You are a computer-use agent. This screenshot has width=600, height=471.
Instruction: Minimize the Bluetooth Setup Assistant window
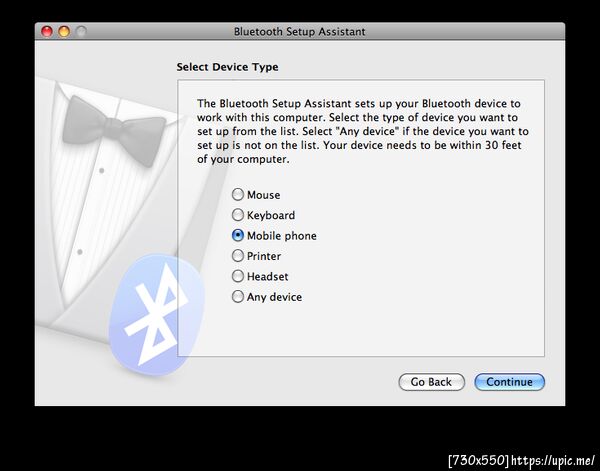(64, 31)
